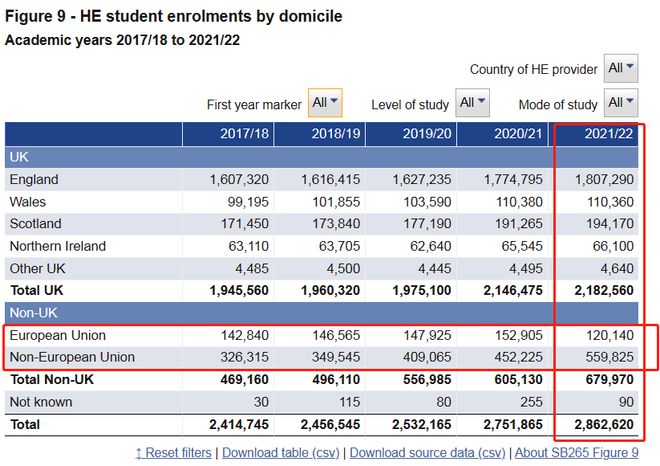
Task: Click European Union 2021/22 value 120,140
Action: coord(610,335)
